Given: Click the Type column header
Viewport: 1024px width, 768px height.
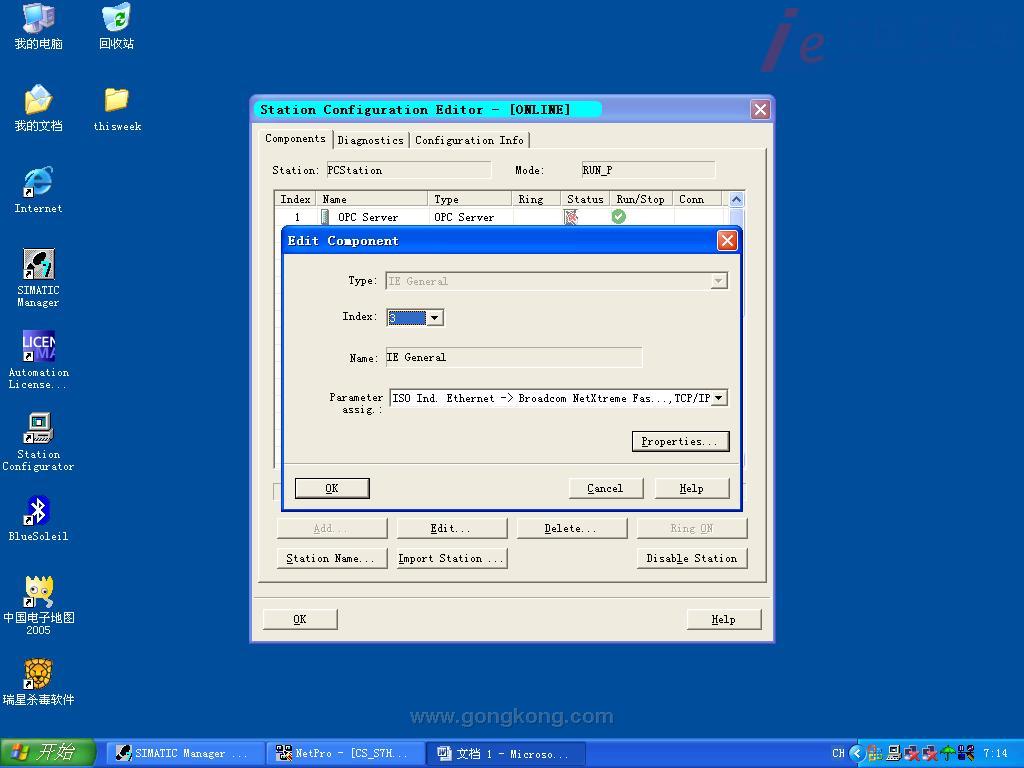Looking at the screenshot, I should coord(470,199).
